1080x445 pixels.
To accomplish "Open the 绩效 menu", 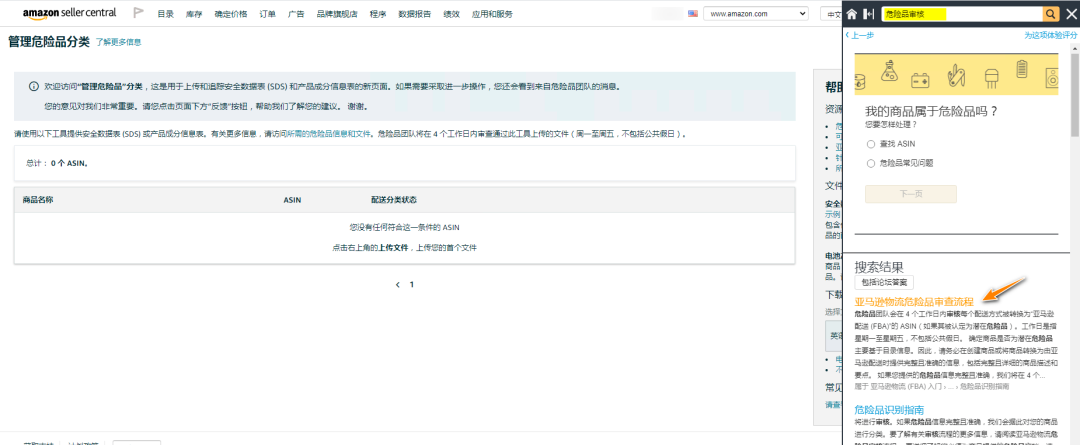I will click(x=452, y=14).
